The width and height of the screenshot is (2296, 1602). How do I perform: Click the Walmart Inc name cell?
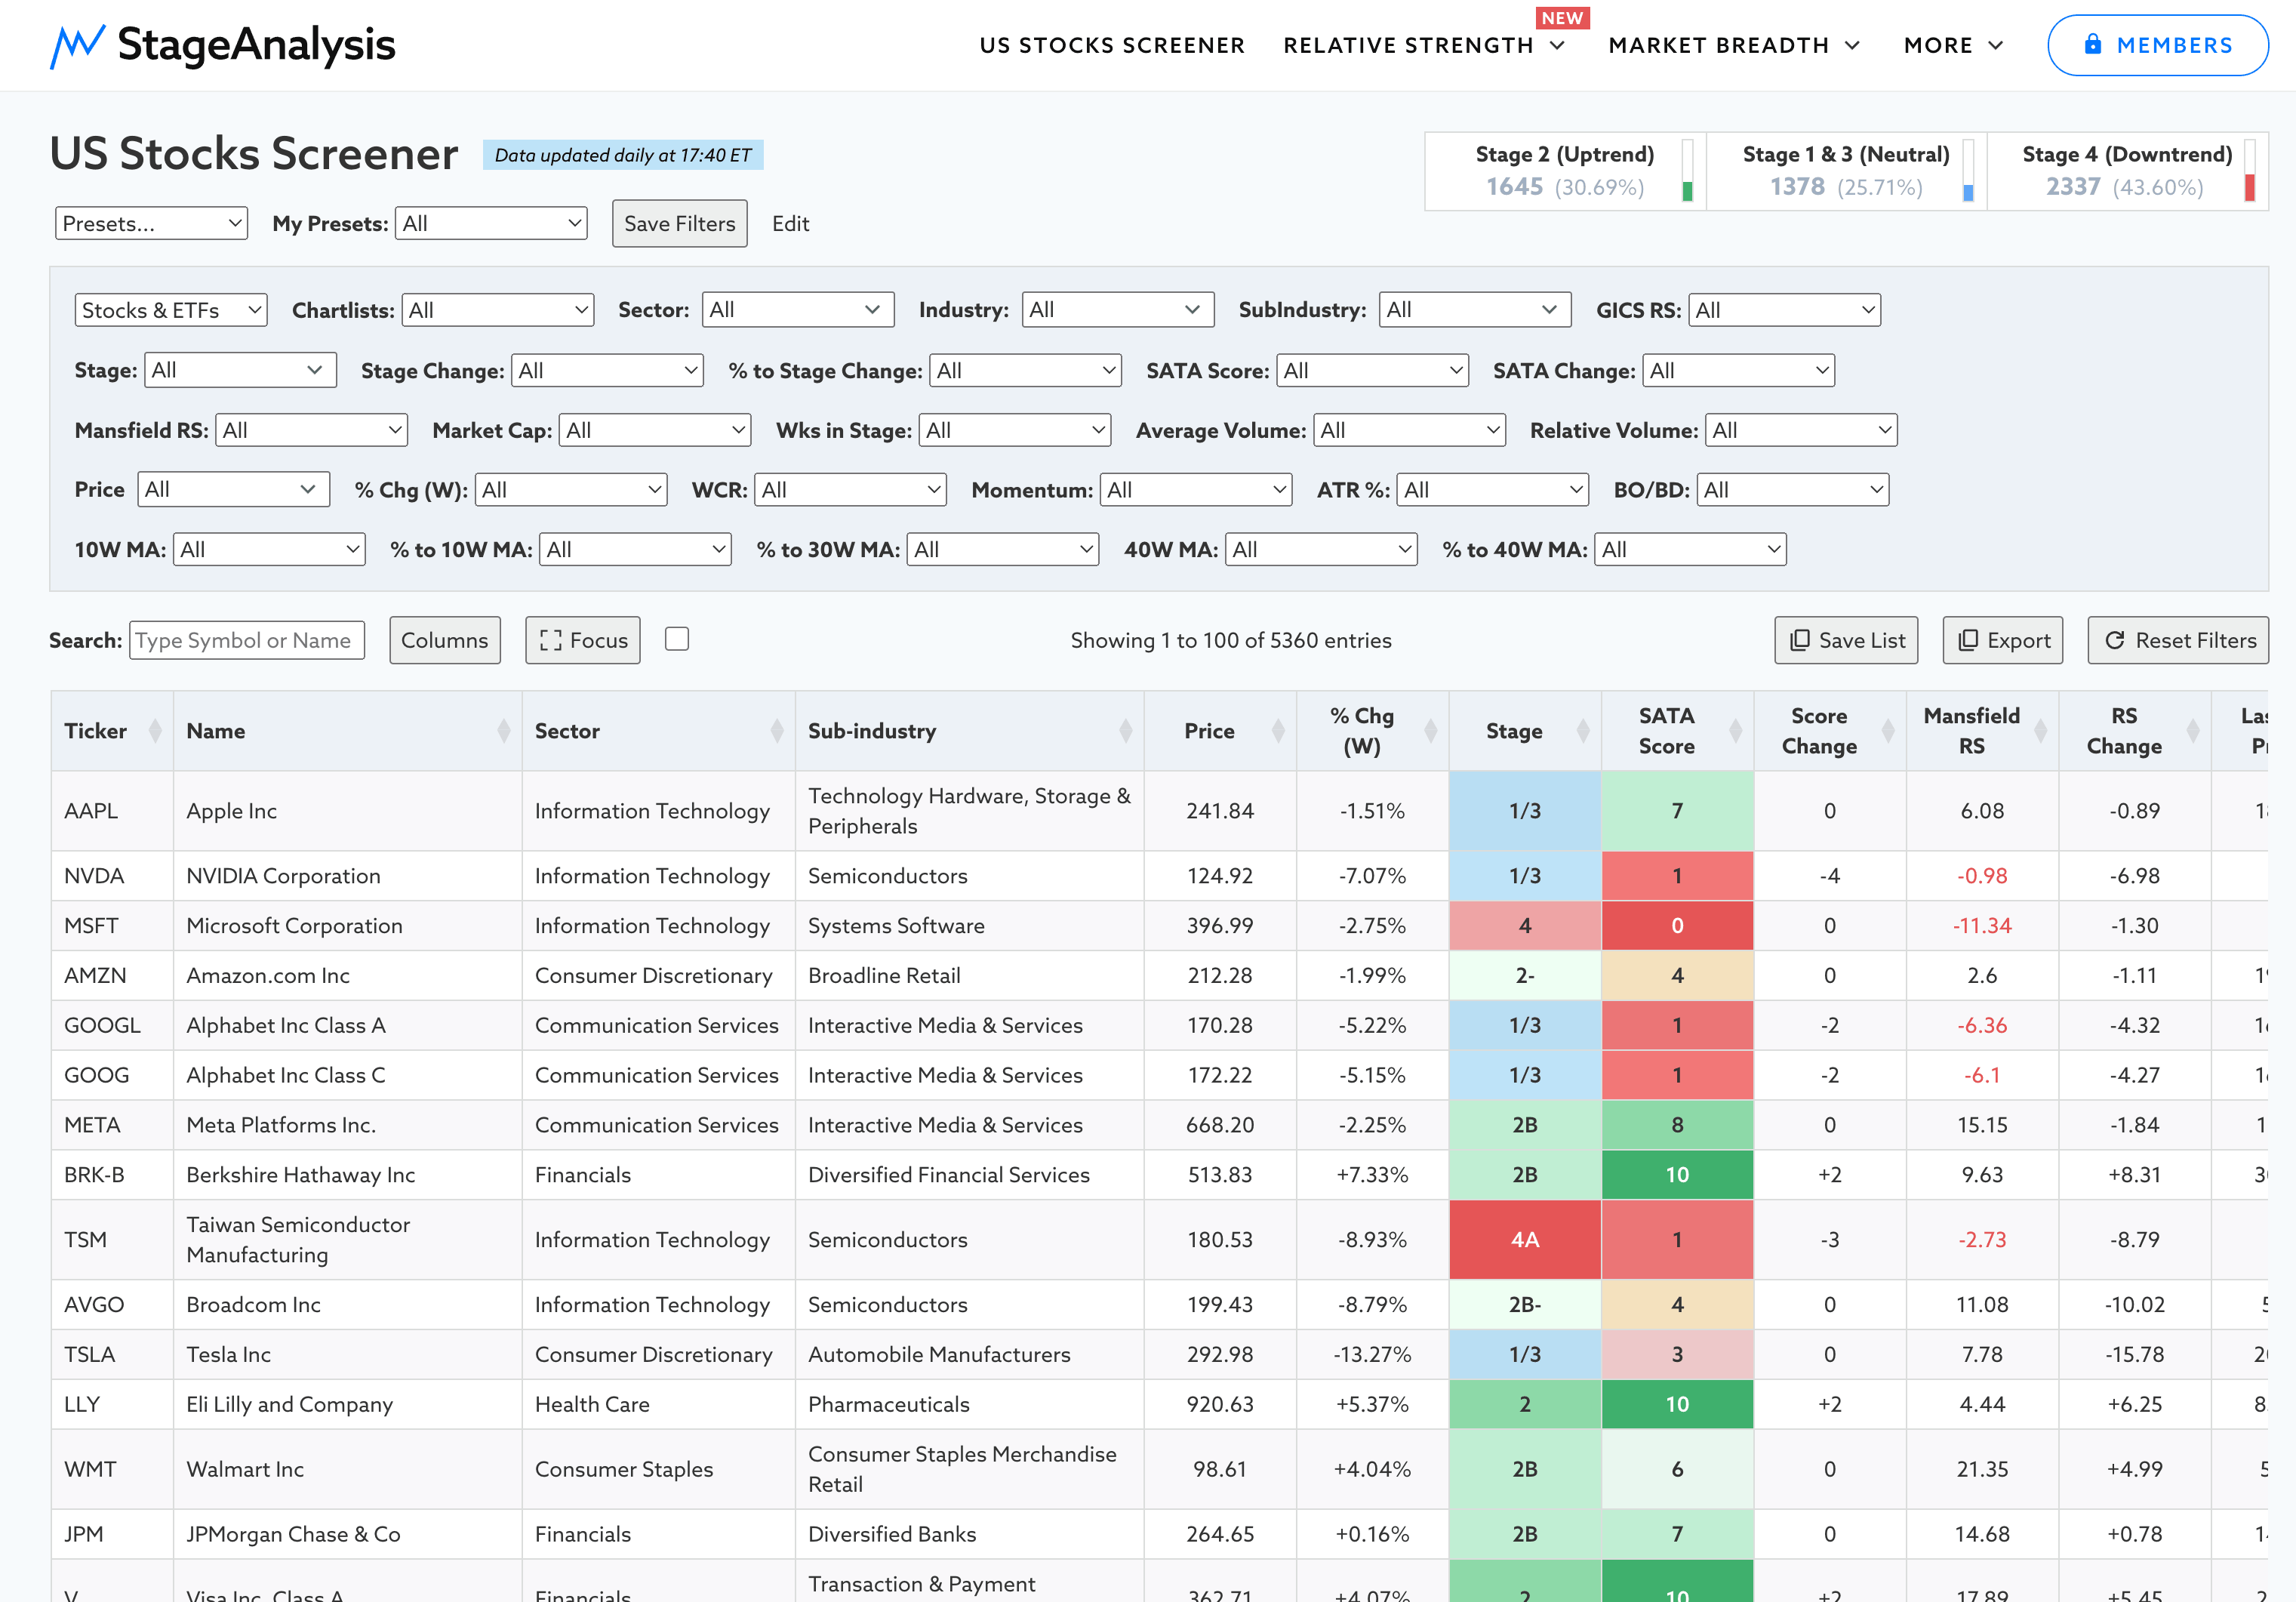coord(347,1470)
